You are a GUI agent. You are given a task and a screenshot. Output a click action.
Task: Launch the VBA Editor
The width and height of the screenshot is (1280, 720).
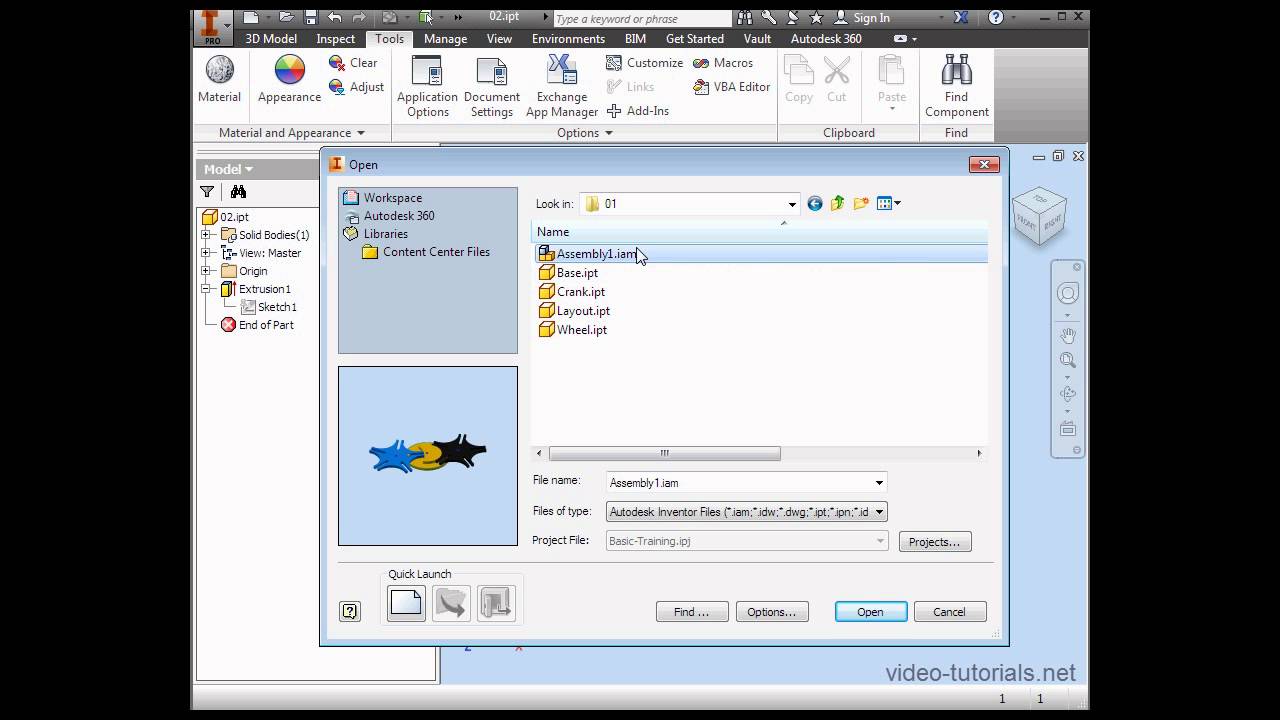732,87
